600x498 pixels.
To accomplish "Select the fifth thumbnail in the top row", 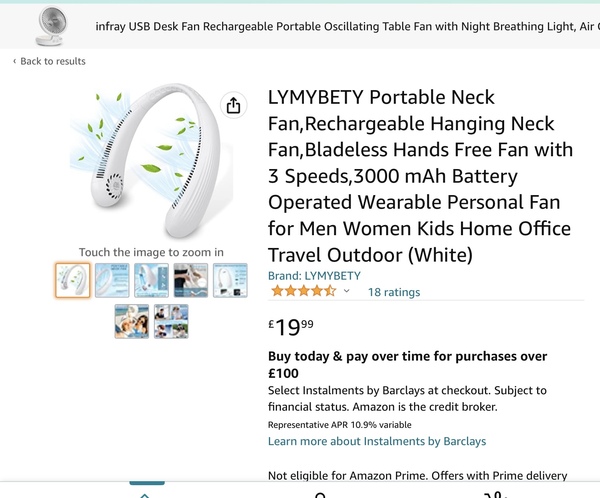I will pyautogui.click(x=229, y=280).
